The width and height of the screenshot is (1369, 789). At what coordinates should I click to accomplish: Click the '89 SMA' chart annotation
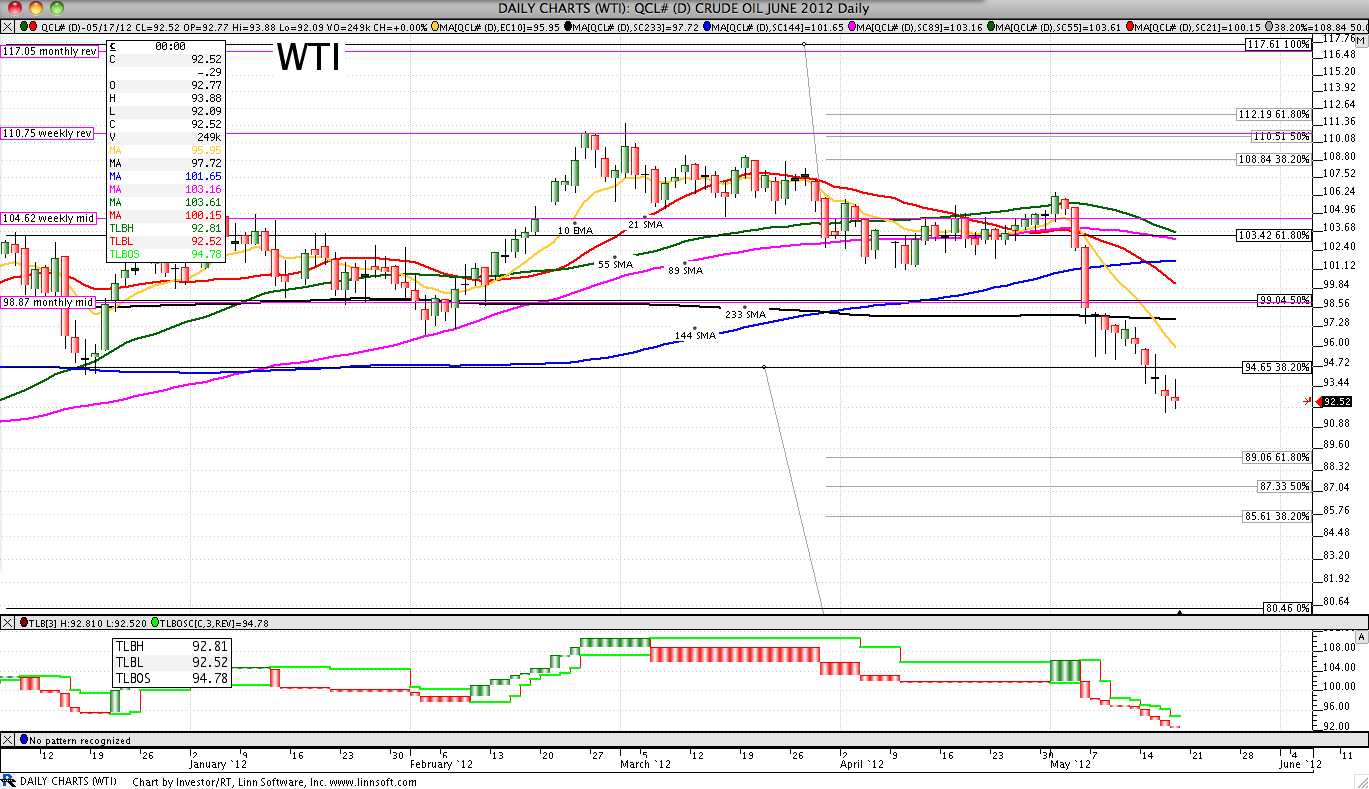[x=685, y=270]
